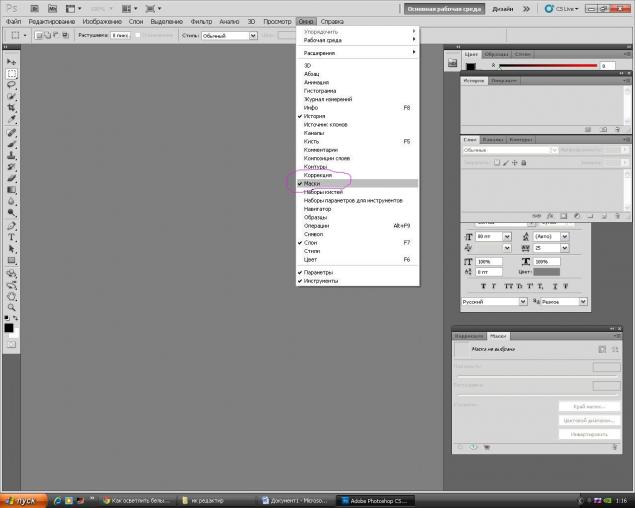Select the Spot Healing Brush tool
The height and width of the screenshot is (508, 635).
click(11, 133)
